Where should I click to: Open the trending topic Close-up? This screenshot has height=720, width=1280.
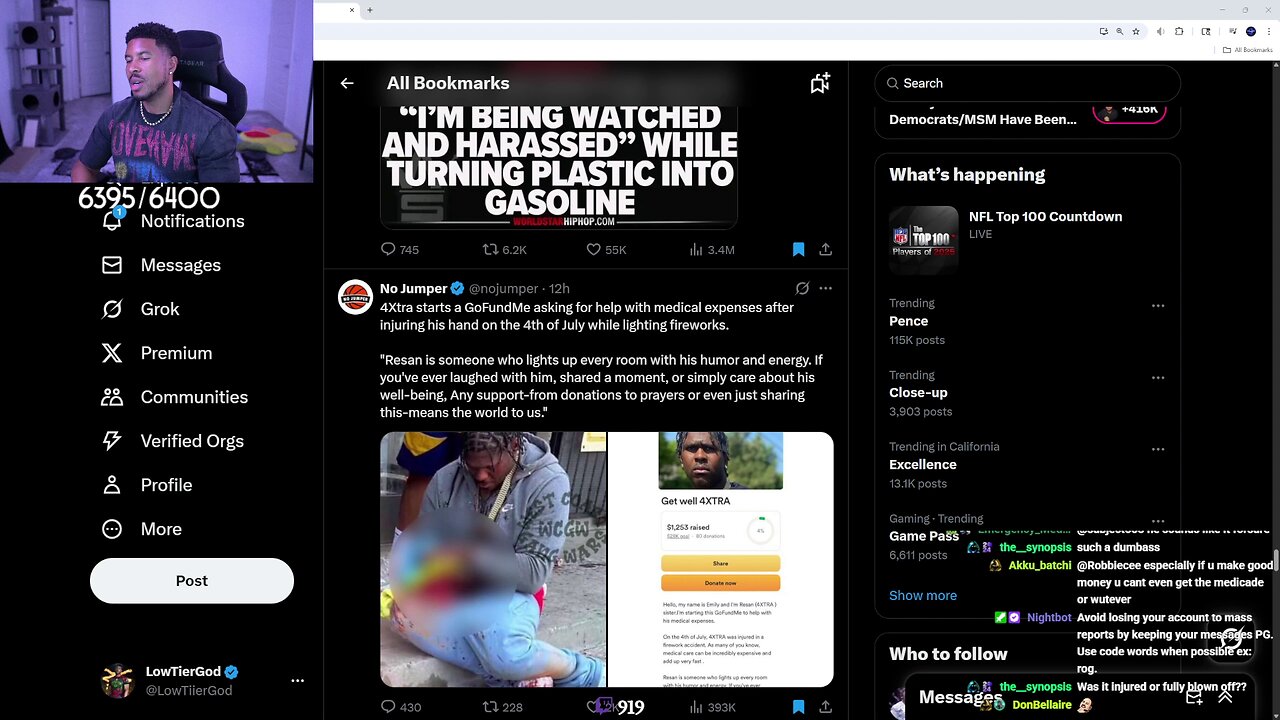[x=918, y=393]
